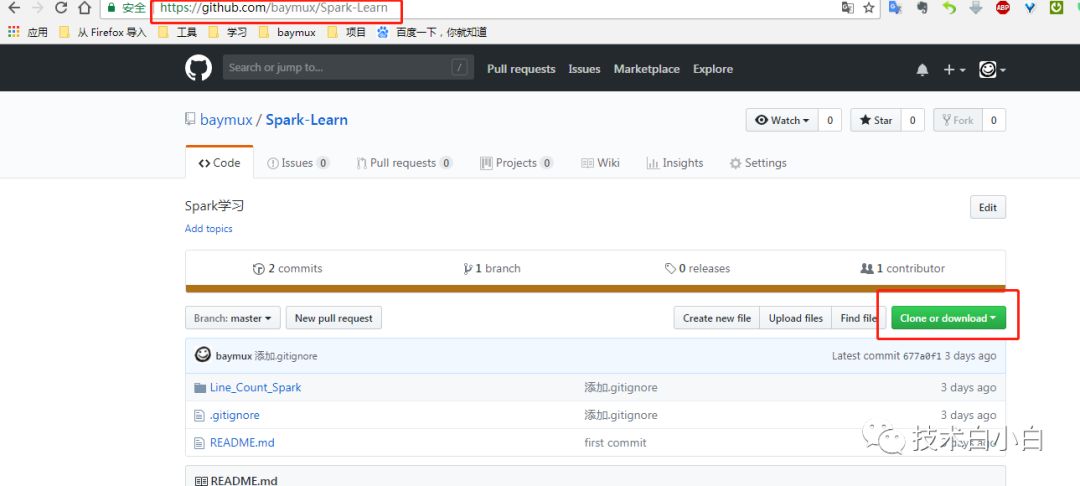Click the Find file button
This screenshot has height=486, width=1080.
[858, 318]
